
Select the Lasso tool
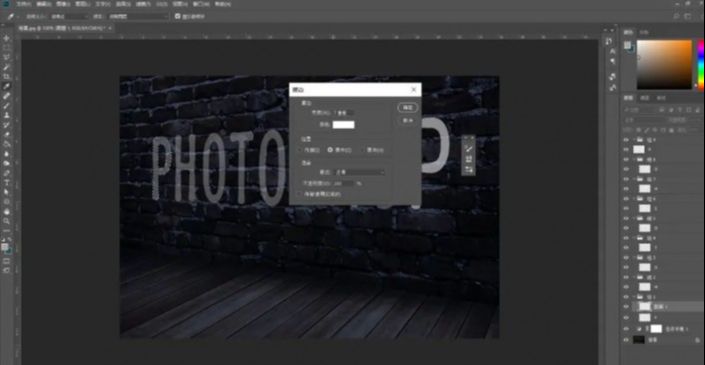(6, 58)
